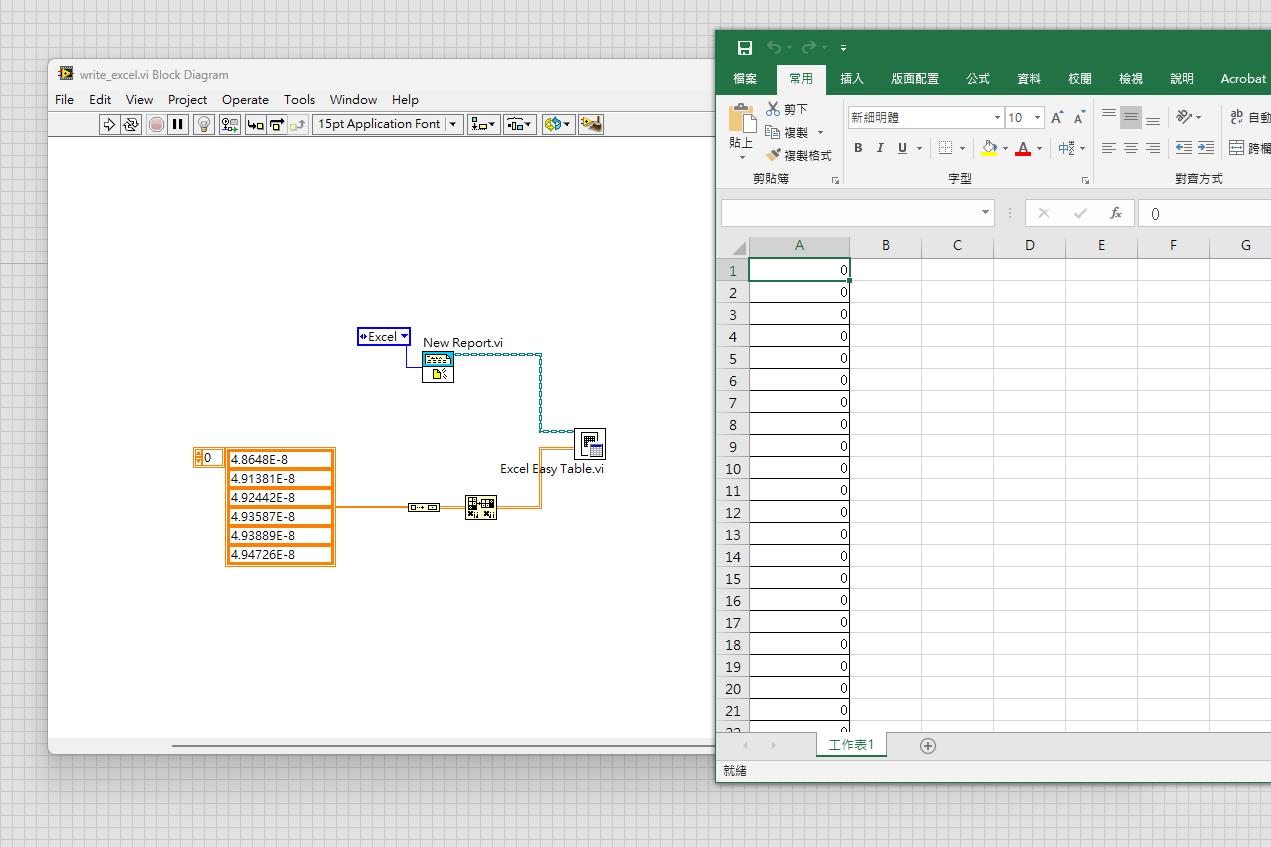Click the New Report.vi node icon
The width and height of the screenshot is (1271, 847).
[437, 367]
